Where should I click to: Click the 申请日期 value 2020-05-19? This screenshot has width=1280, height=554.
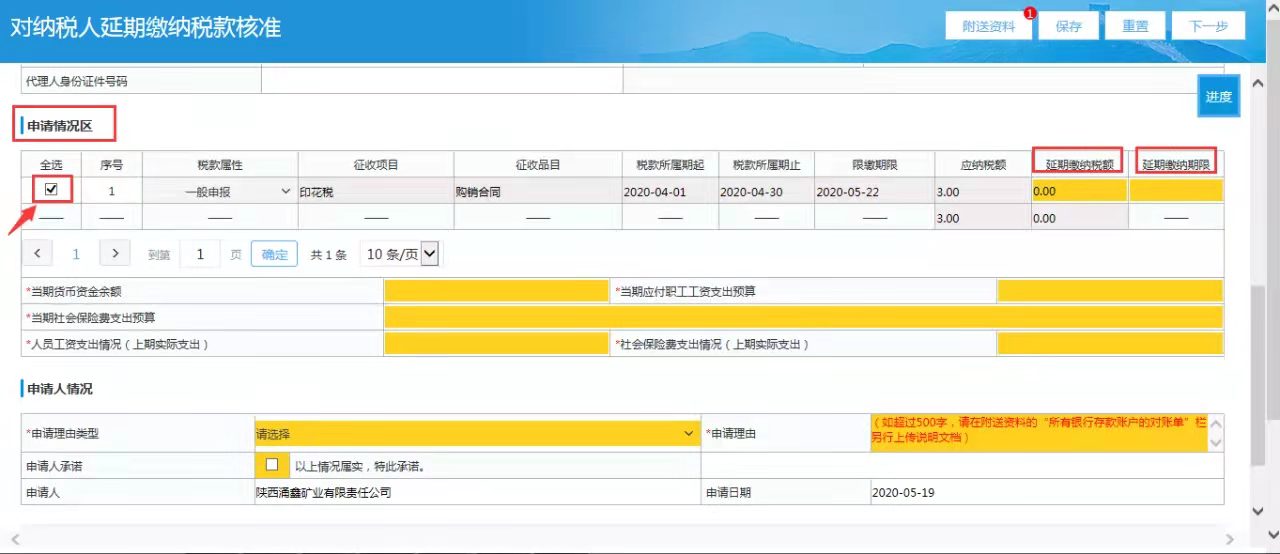tap(903, 493)
